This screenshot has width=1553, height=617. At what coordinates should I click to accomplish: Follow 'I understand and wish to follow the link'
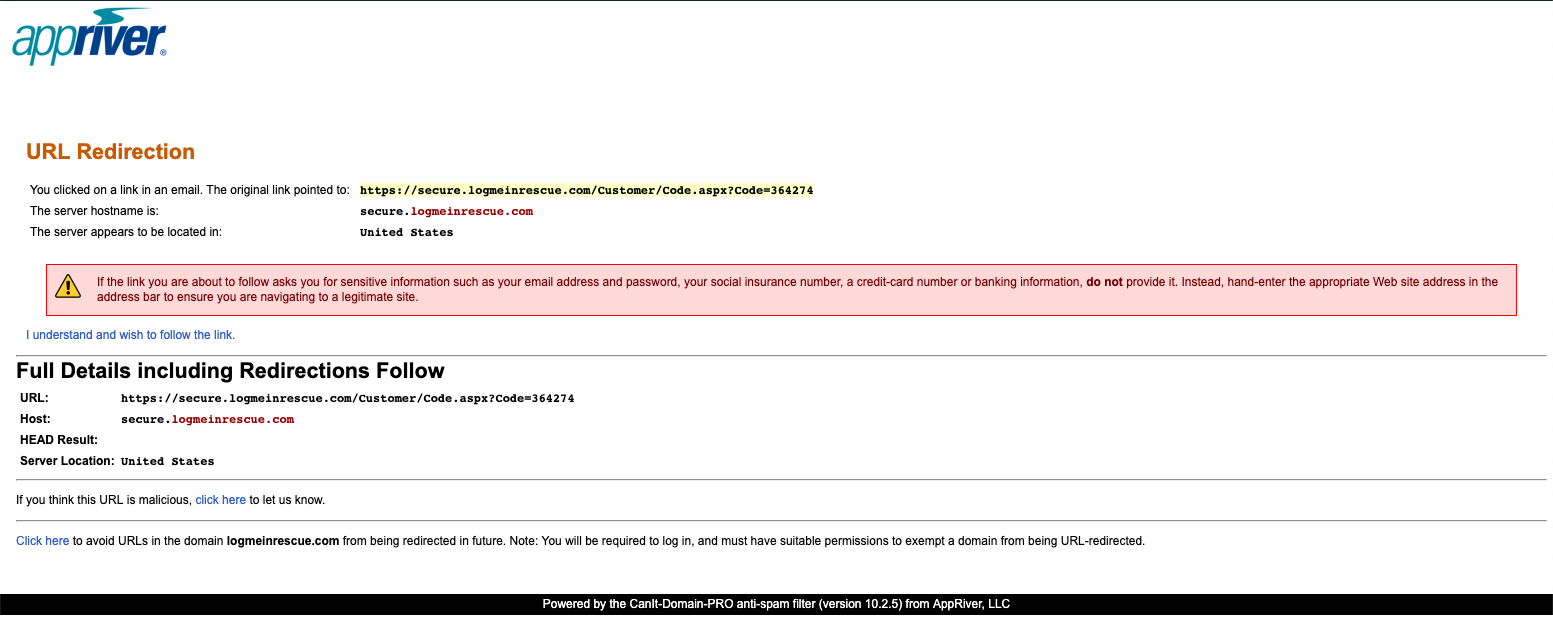click(x=130, y=335)
